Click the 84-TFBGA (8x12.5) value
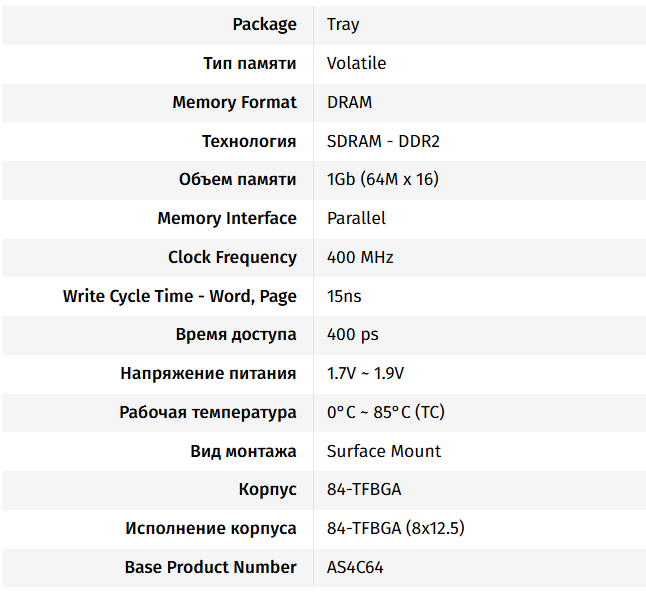Viewport: 646px width, 599px height. pos(396,528)
